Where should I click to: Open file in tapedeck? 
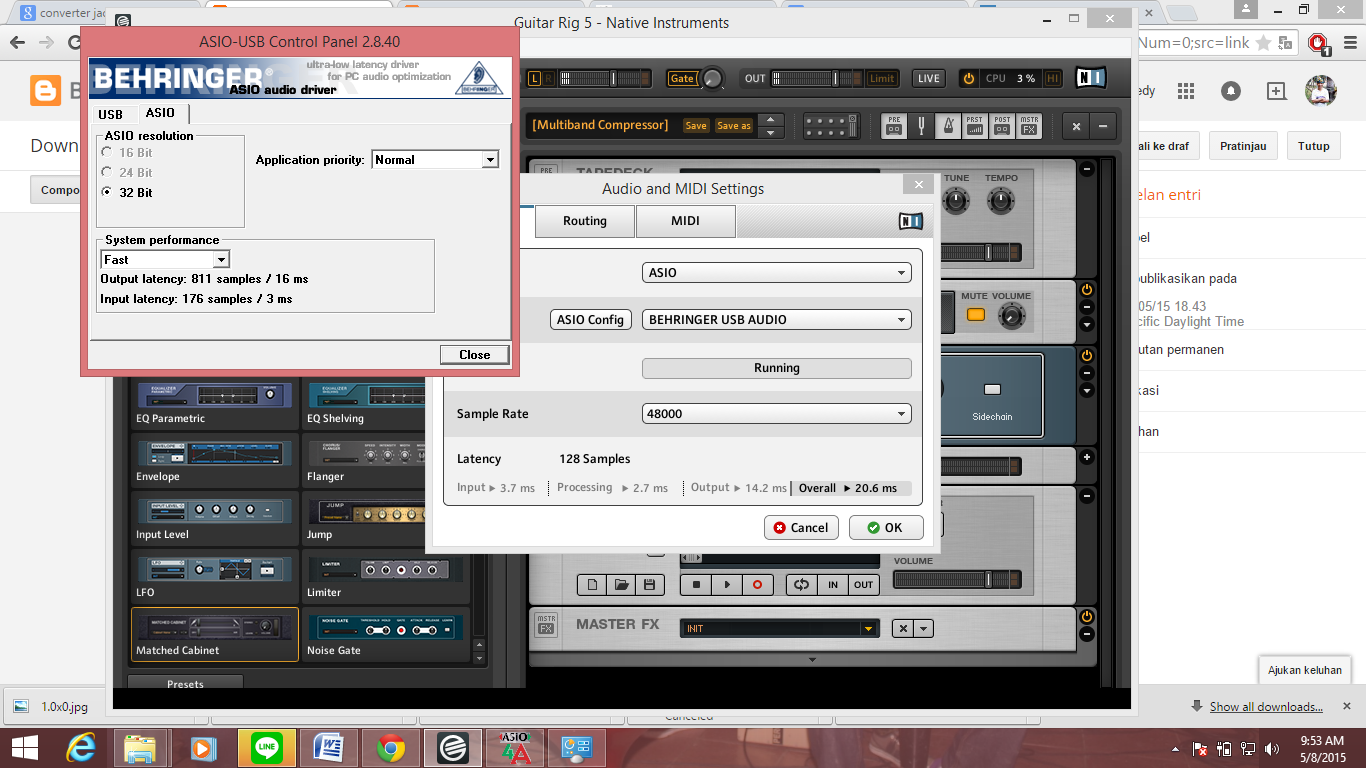[620, 585]
